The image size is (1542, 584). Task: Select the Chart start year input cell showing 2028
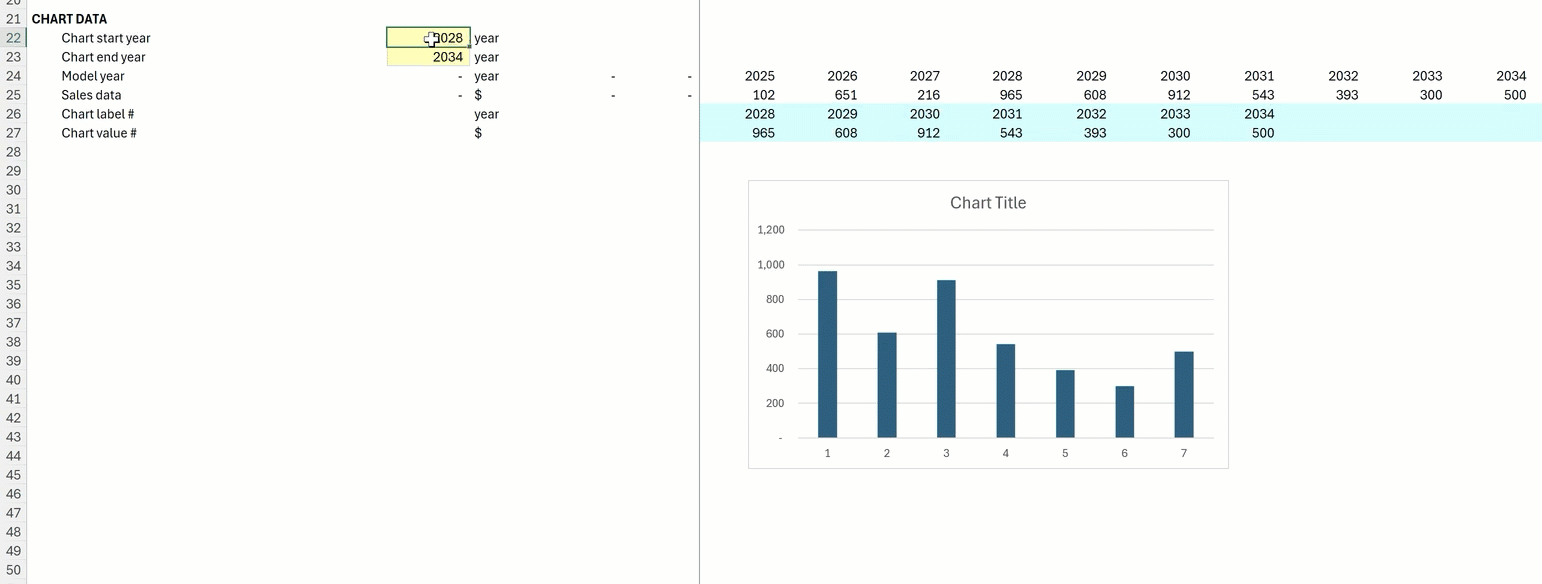pyautogui.click(x=428, y=38)
